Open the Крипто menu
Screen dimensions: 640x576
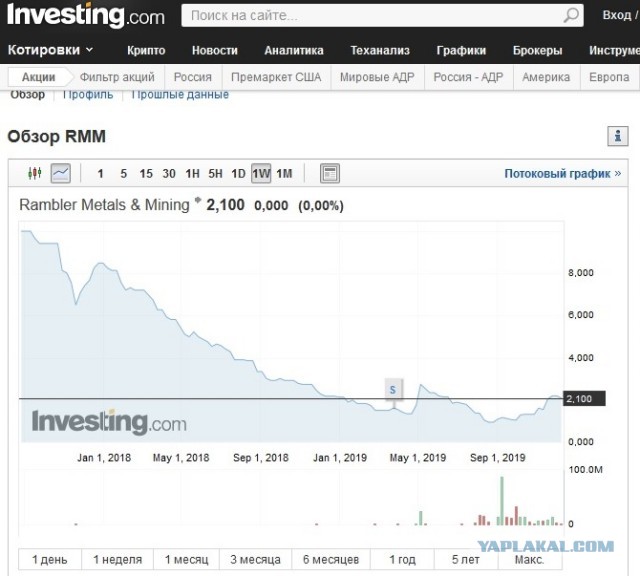click(146, 50)
